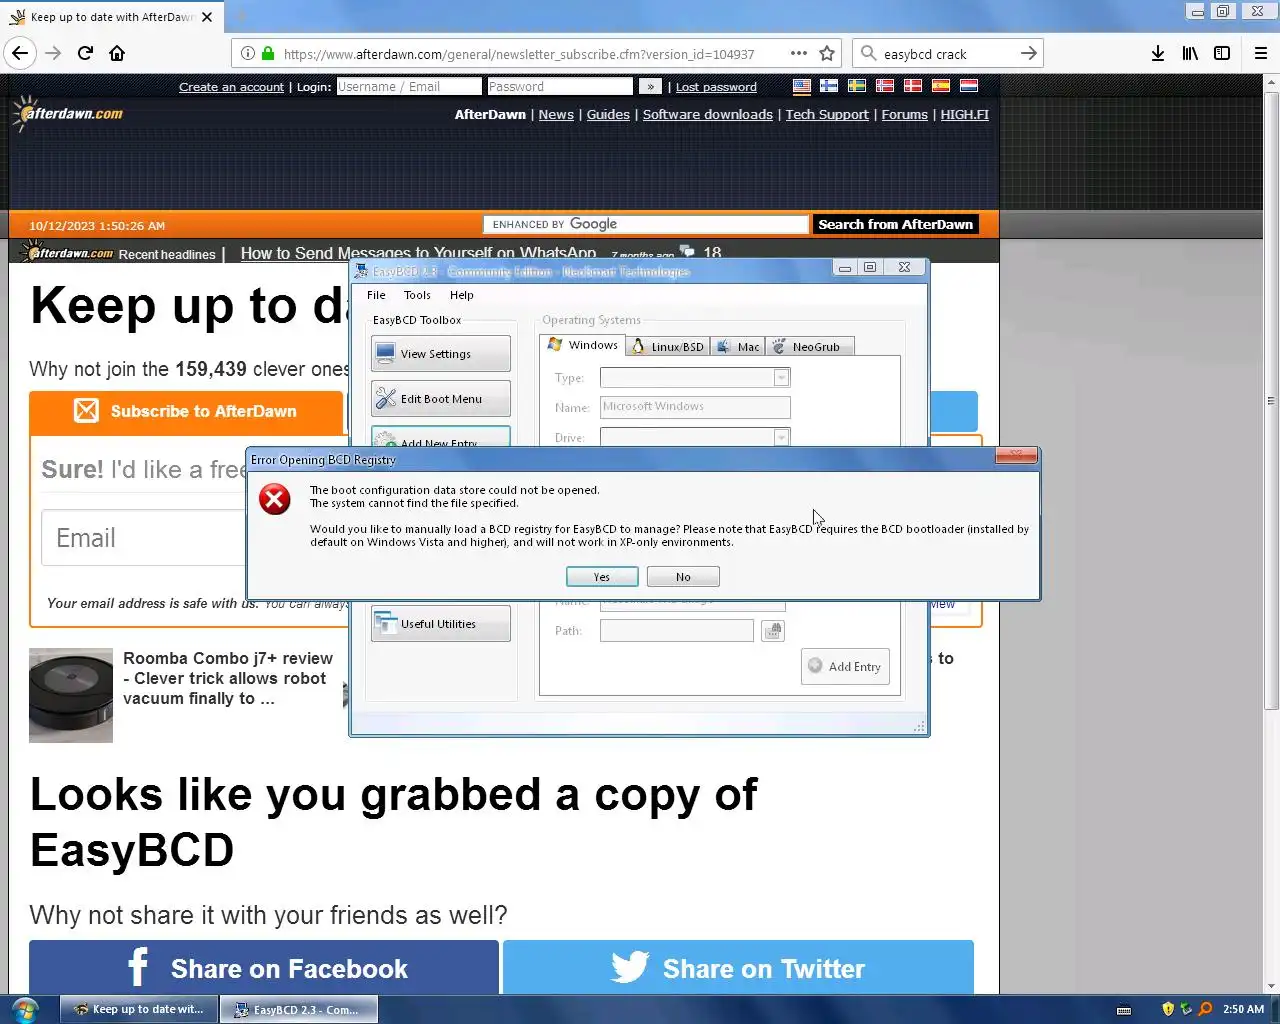The height and width of the screenshot is (1024, 1280).
Task: Share on Twitter button
Action: click(x=738, y=967)
